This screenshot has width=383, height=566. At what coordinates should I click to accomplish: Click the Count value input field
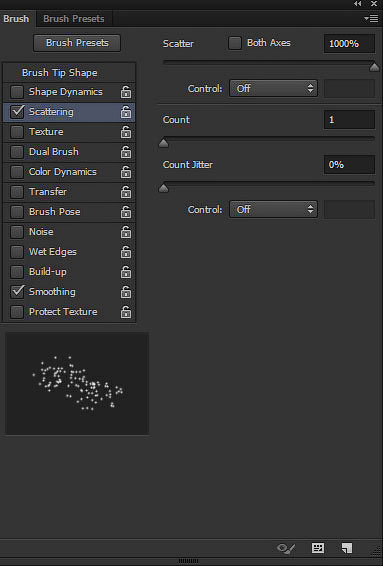tap(349, 119)
